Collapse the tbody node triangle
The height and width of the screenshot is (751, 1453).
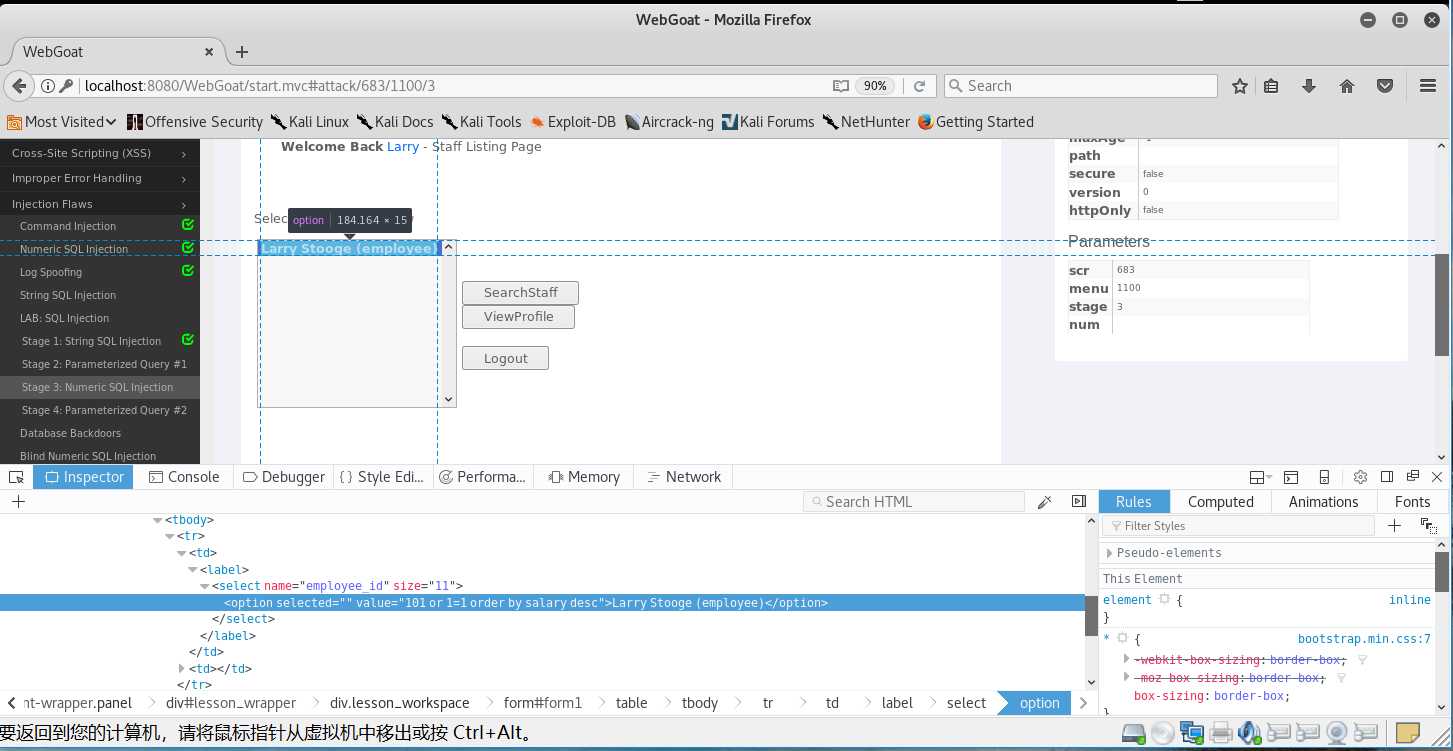pos(157,520)
